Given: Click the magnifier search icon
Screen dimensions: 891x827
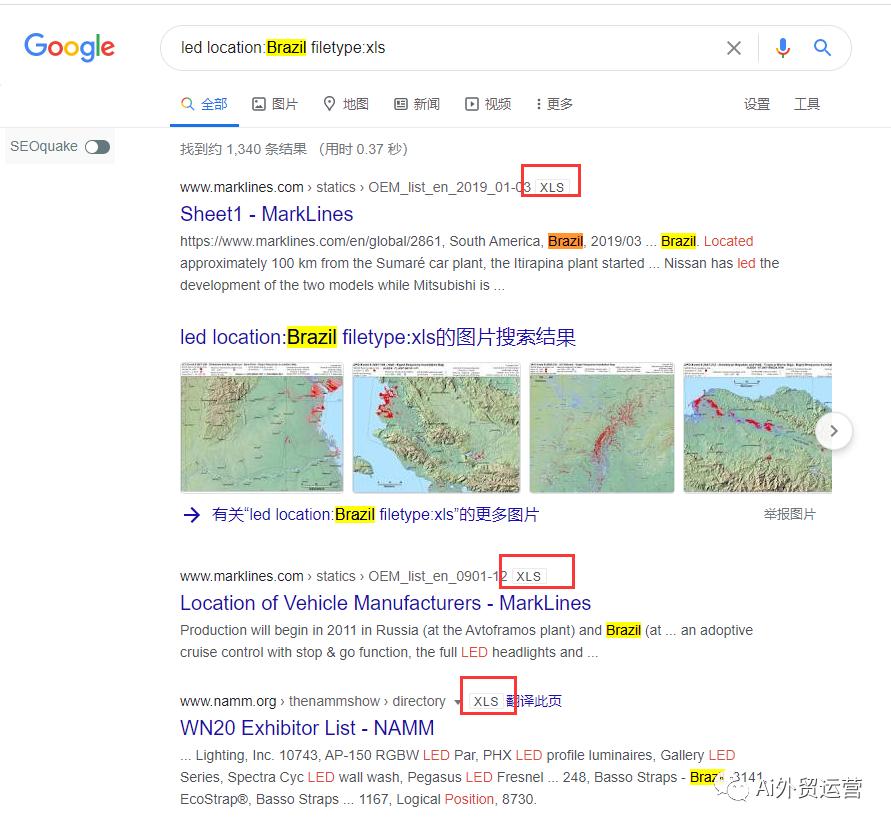Looking at the screenshot, I should pyautogui.click(x=823, y=47).
